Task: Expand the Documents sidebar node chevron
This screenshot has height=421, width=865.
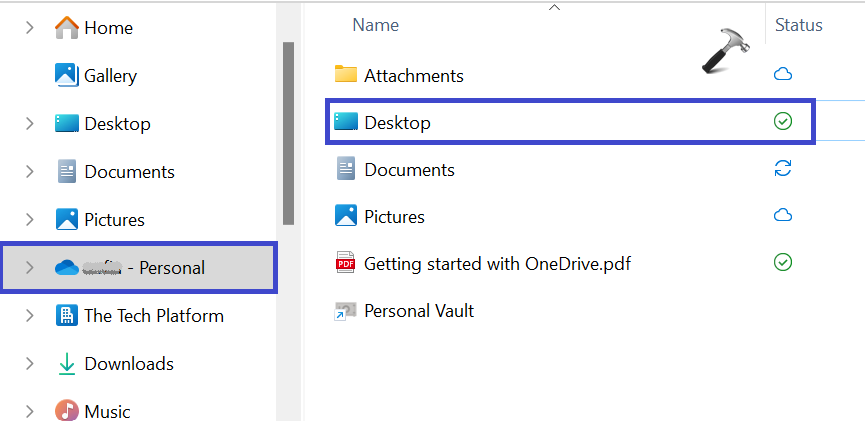Action: [x=29, y=172]
